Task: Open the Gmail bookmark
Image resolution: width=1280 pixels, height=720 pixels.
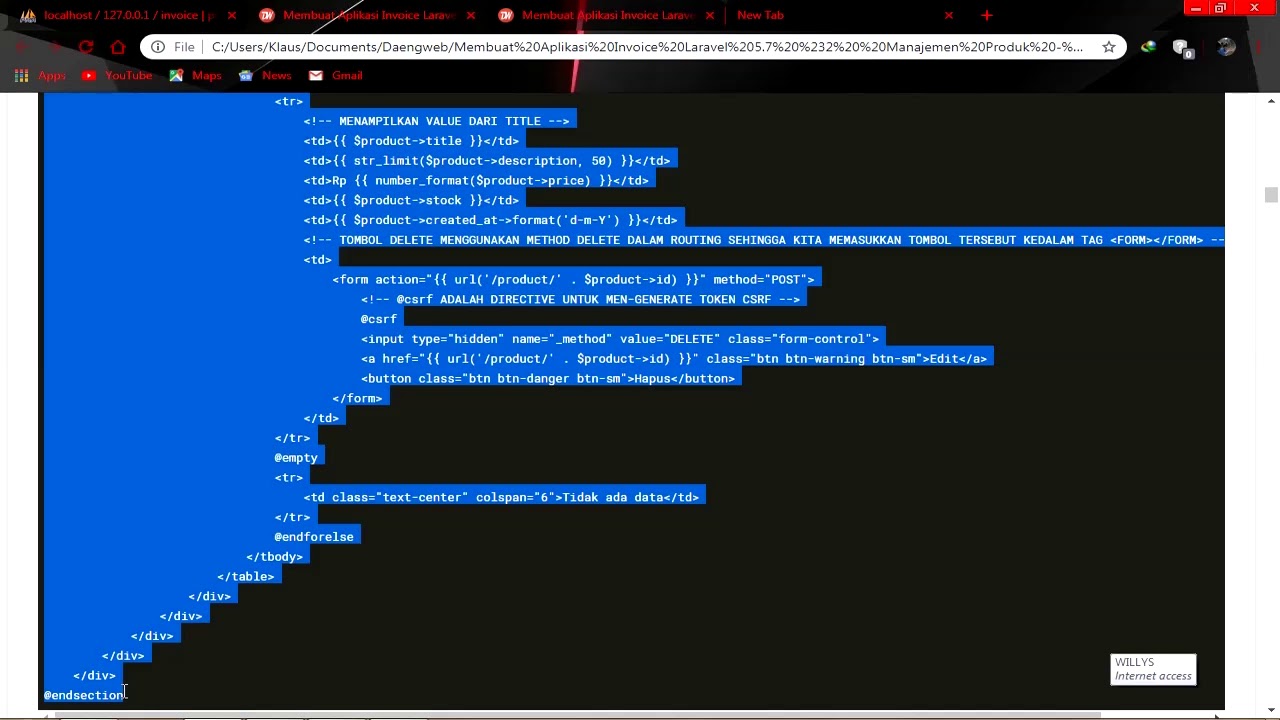Action: pos(336,75)
